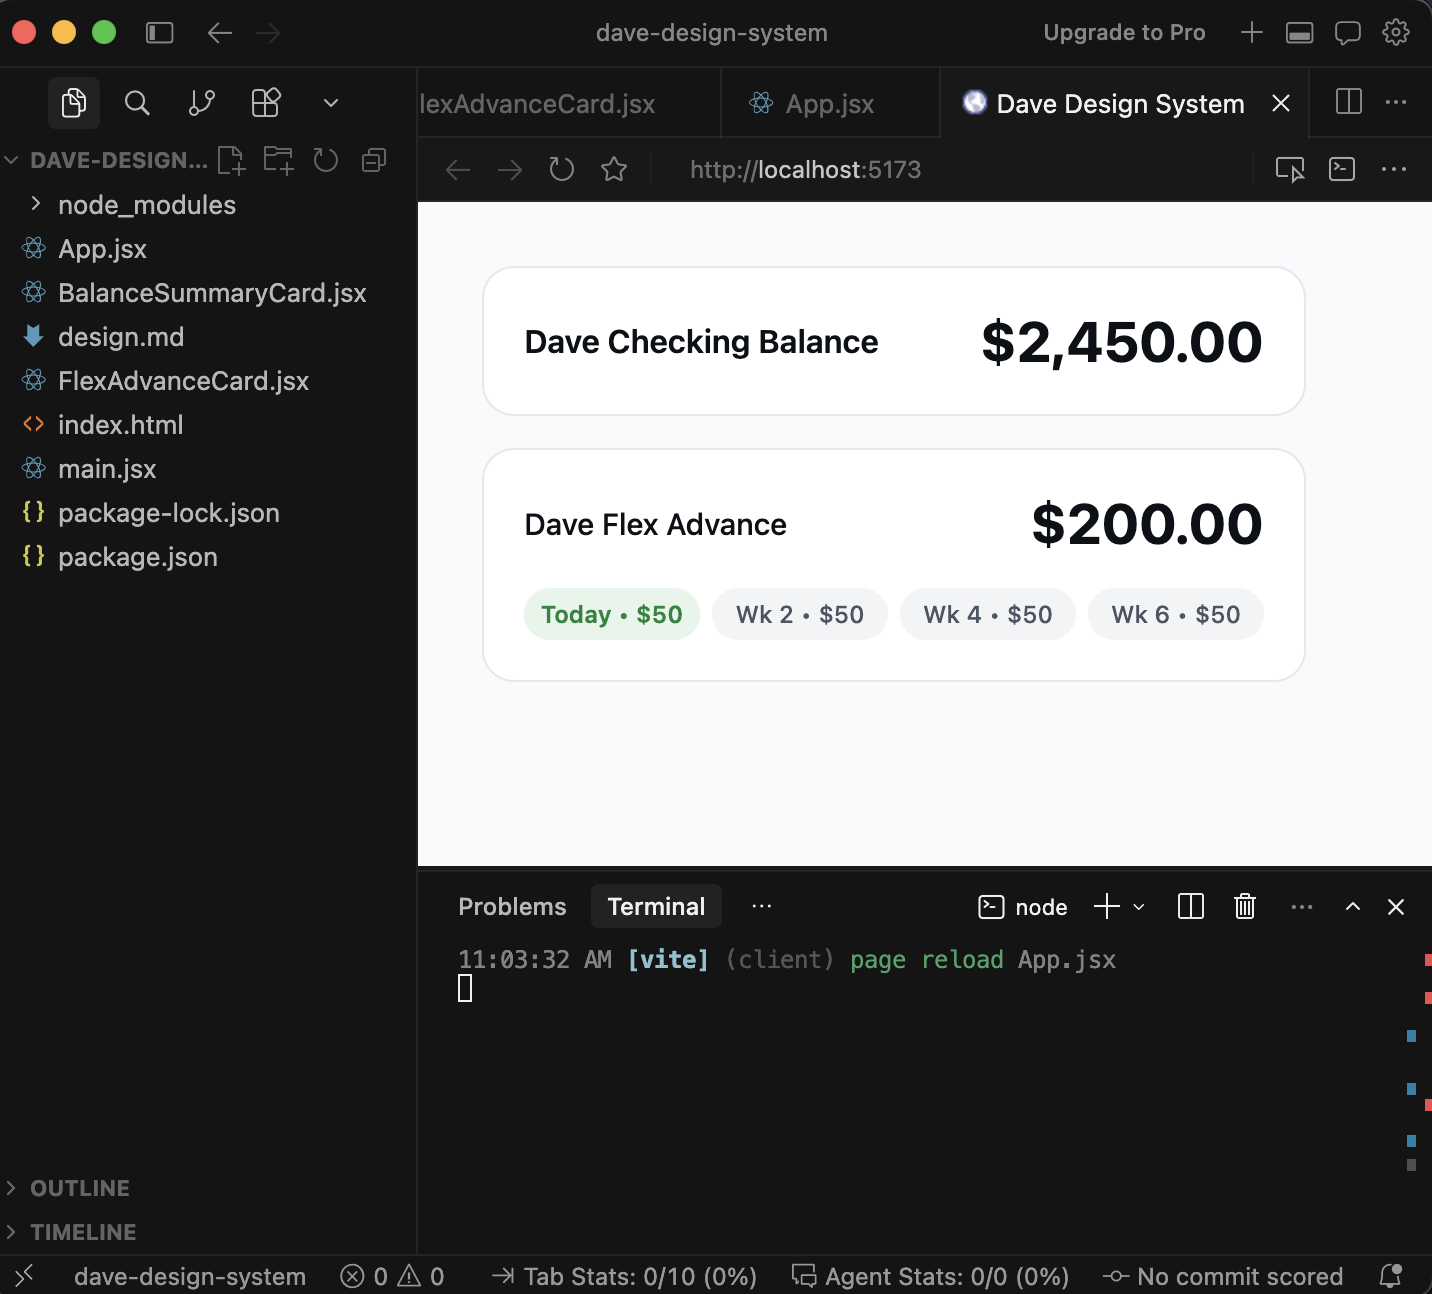Screen dimensions: 1432x1294
Task: Expand the OUTLINE section
Action: [x=208, y=1188]
